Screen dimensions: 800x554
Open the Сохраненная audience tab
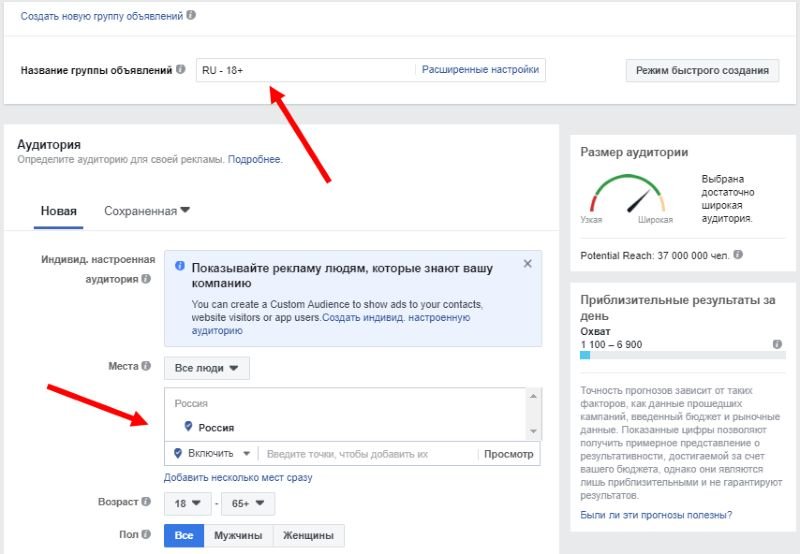tap(146, 211)
